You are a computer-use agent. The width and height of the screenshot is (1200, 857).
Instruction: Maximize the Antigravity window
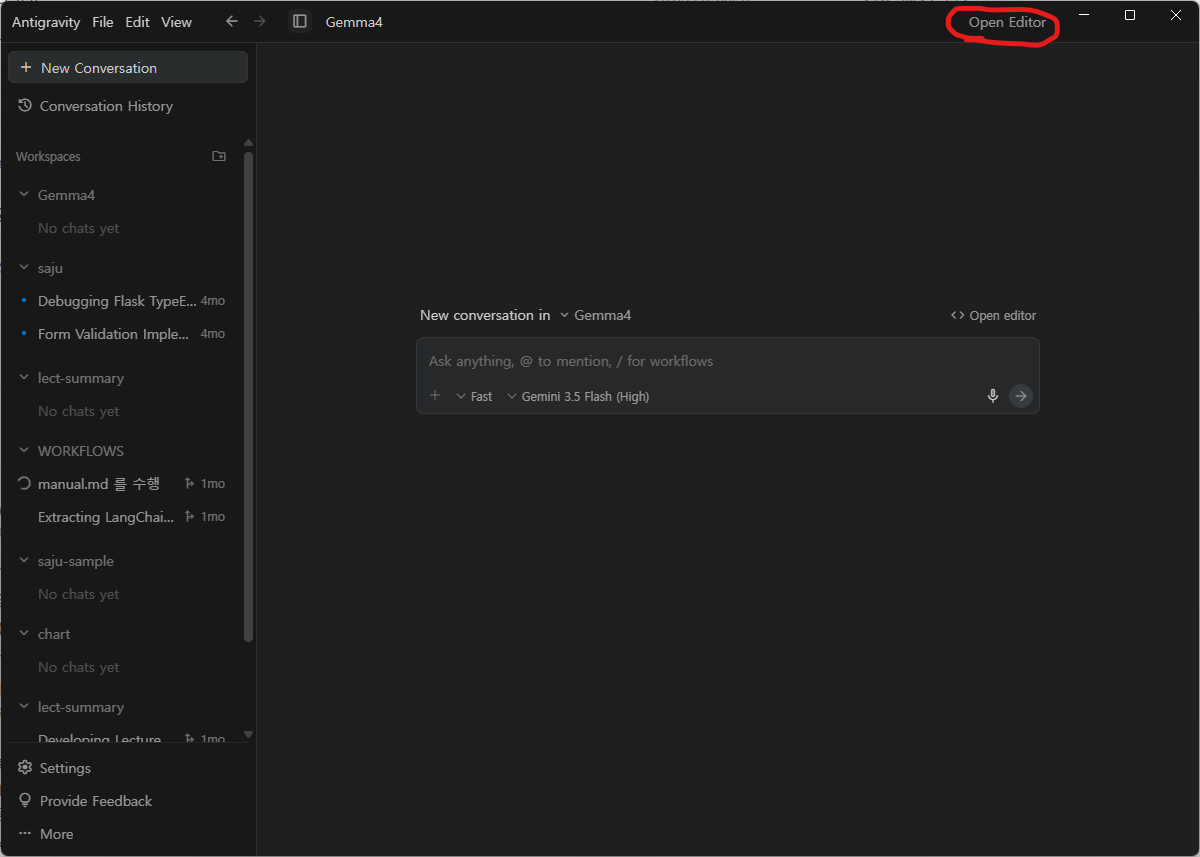click(1130, 15)
